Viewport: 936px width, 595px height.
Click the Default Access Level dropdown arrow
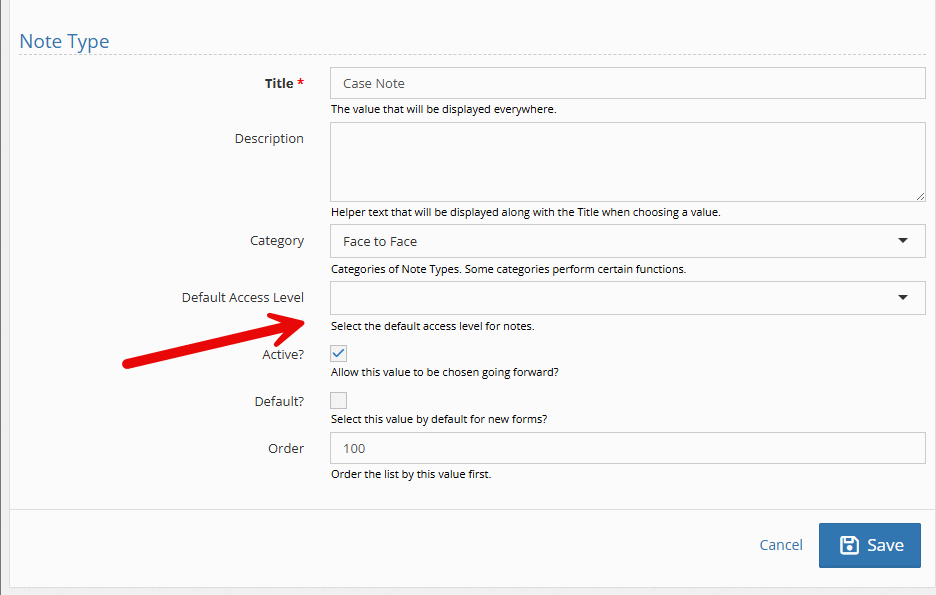[x=903, y=298]
